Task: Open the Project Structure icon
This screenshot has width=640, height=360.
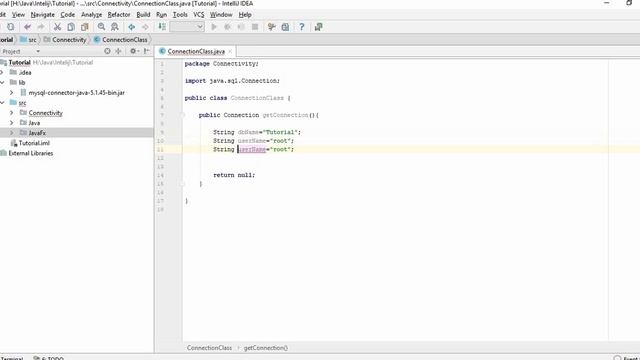Action: click(285, 27)
